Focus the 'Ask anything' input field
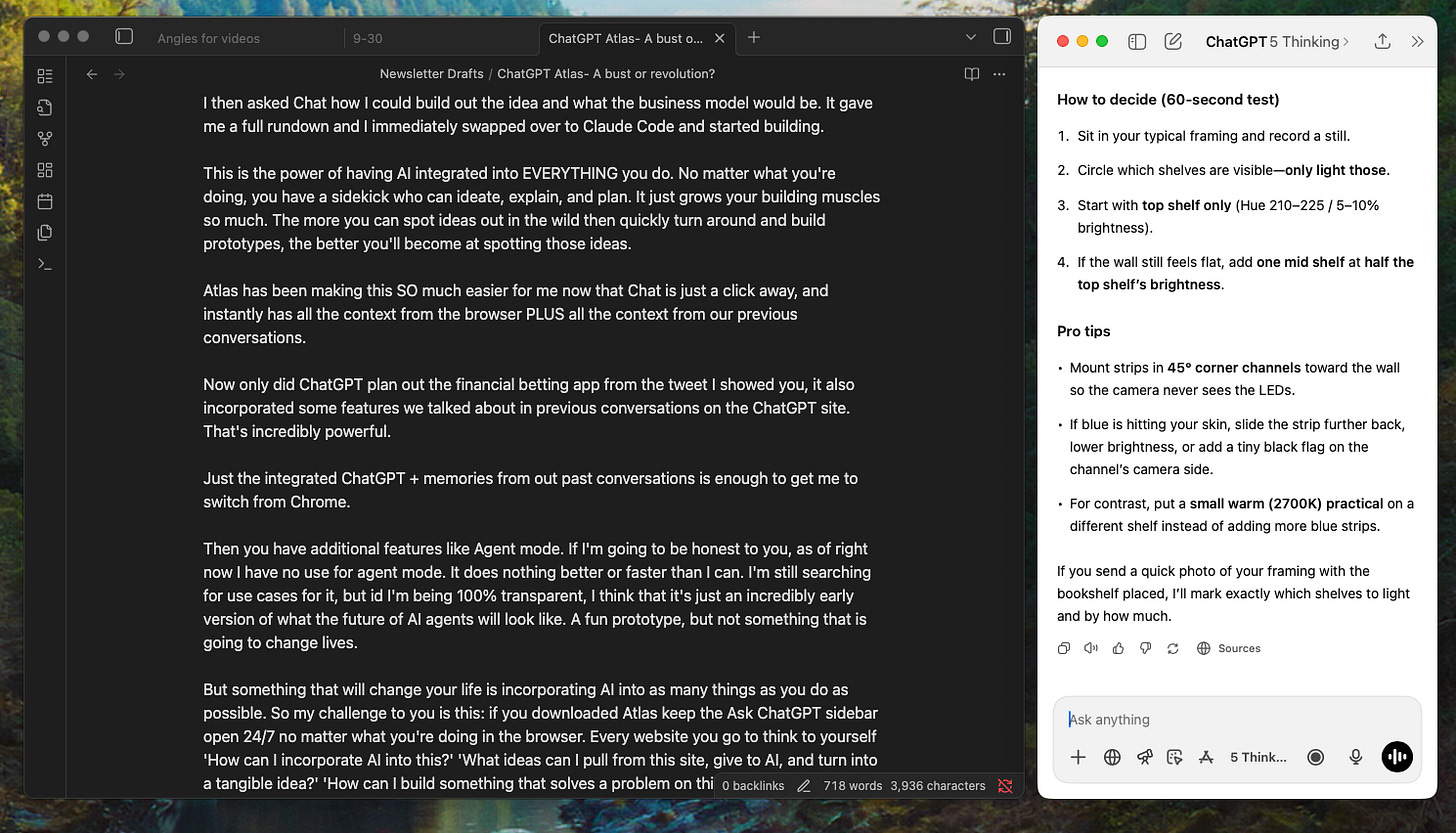This screenshot has width=1456, height=833. 1237,719
